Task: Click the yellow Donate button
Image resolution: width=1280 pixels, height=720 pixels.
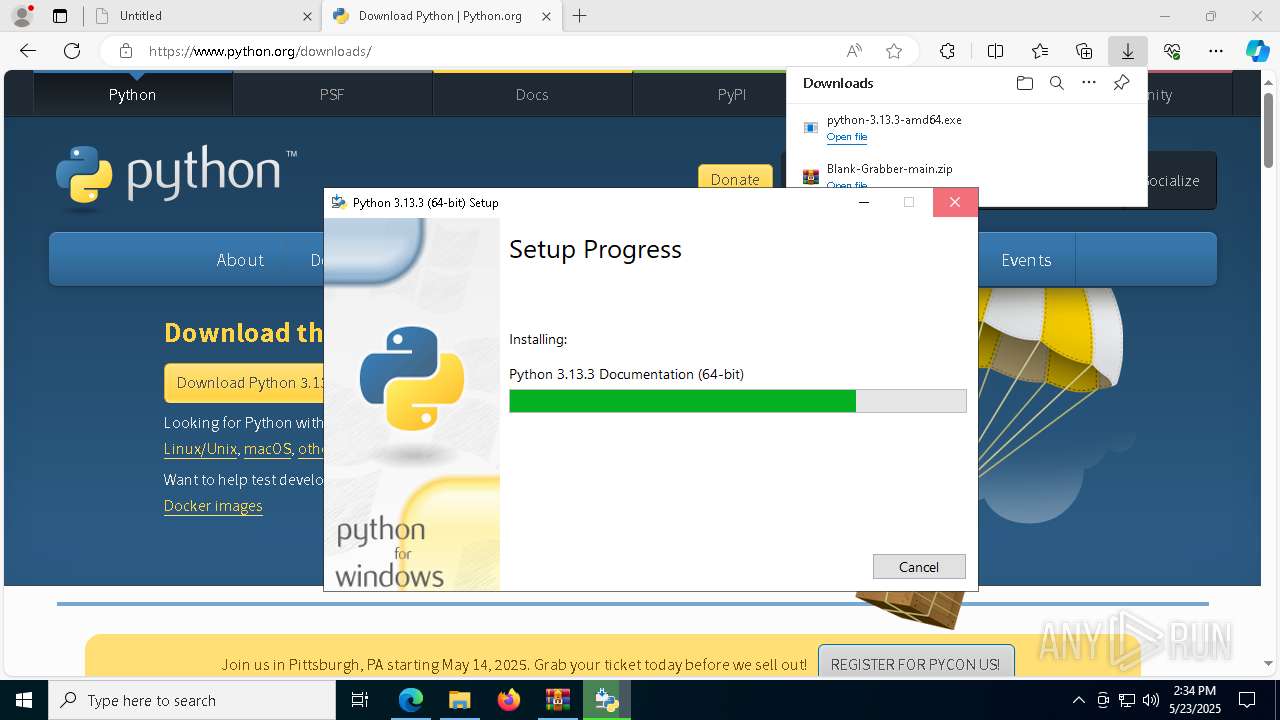Action: click(x=735, y=178)
